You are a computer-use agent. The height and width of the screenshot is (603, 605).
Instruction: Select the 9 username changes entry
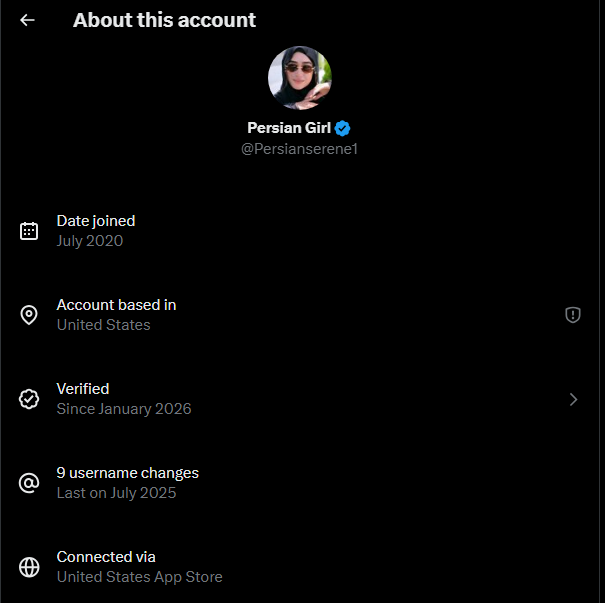pos(300,483)
